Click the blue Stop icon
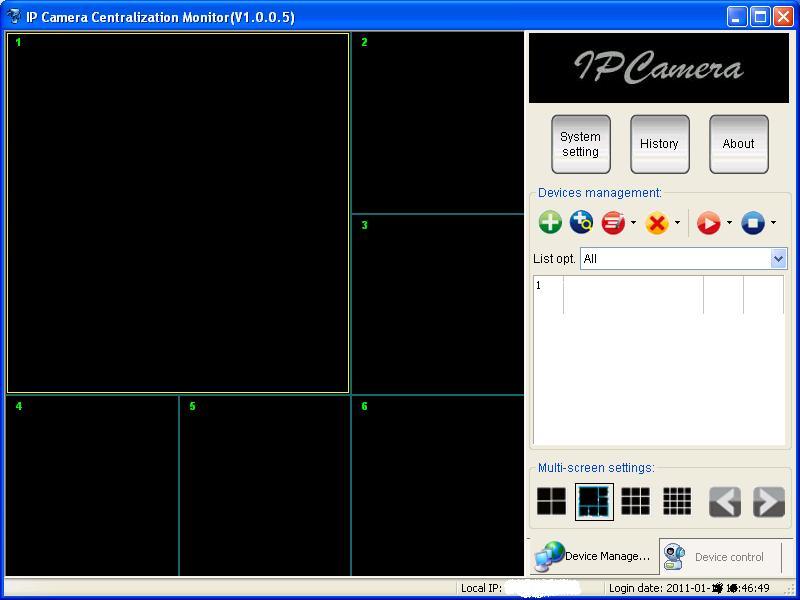The image size is (800, 600). point(754,222)
